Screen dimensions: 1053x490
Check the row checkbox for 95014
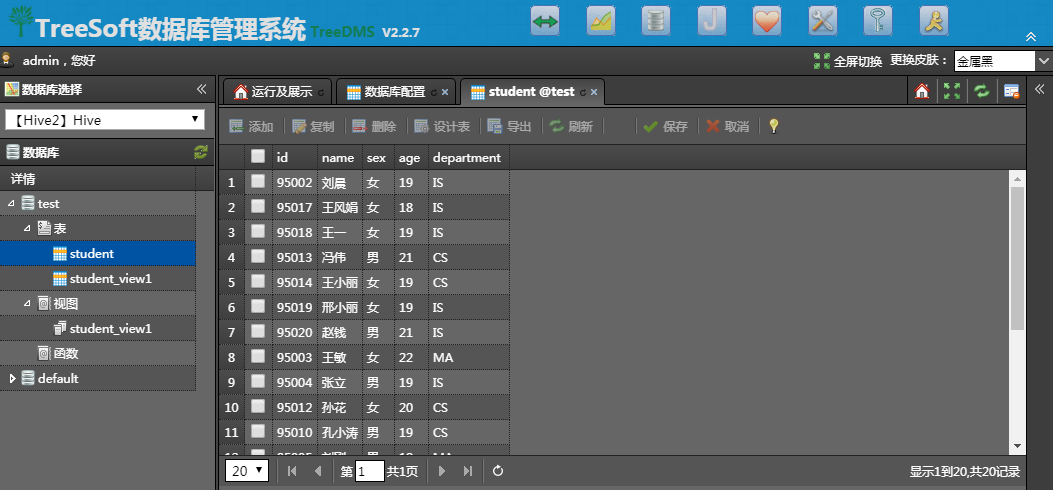(x=258, y=281)
